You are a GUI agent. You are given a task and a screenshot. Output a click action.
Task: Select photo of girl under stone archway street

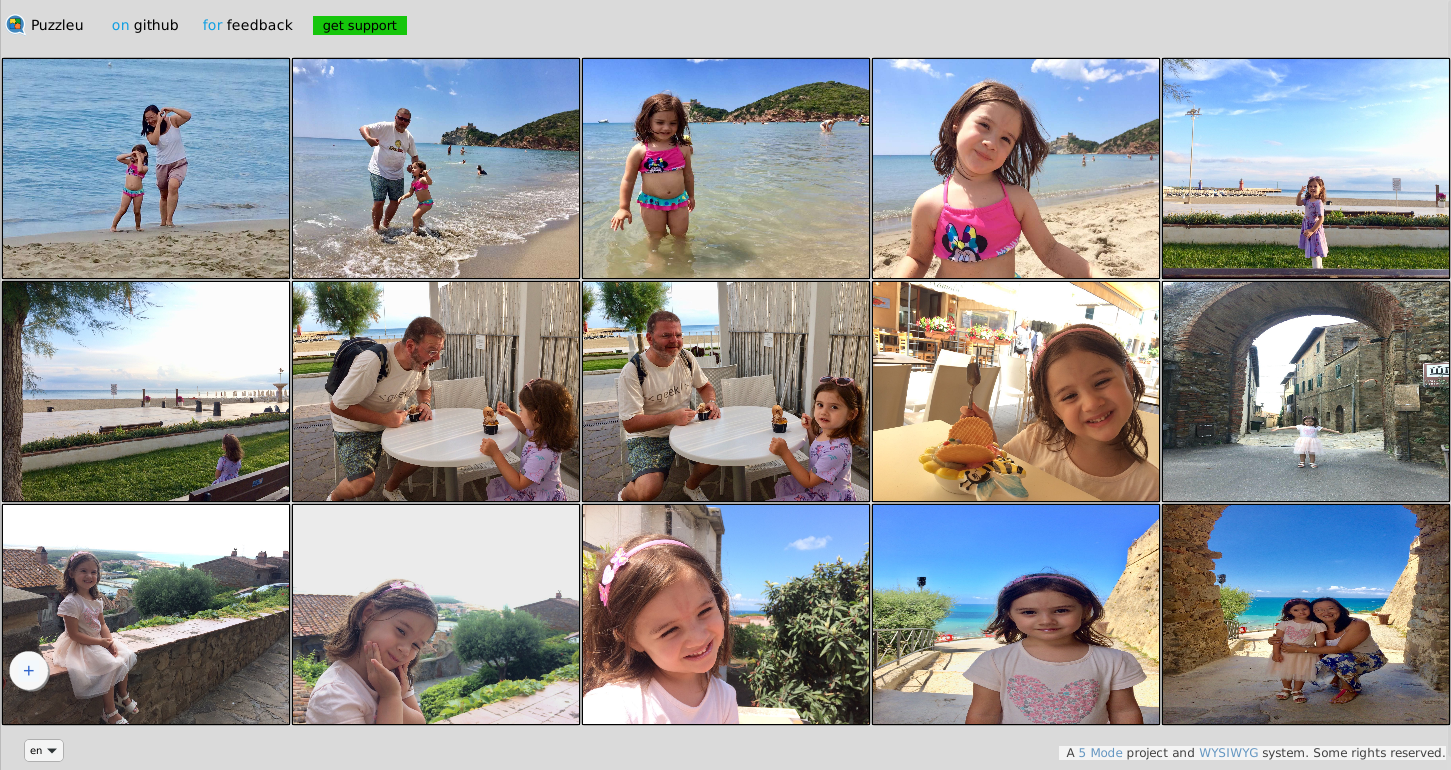(1306, 391)
